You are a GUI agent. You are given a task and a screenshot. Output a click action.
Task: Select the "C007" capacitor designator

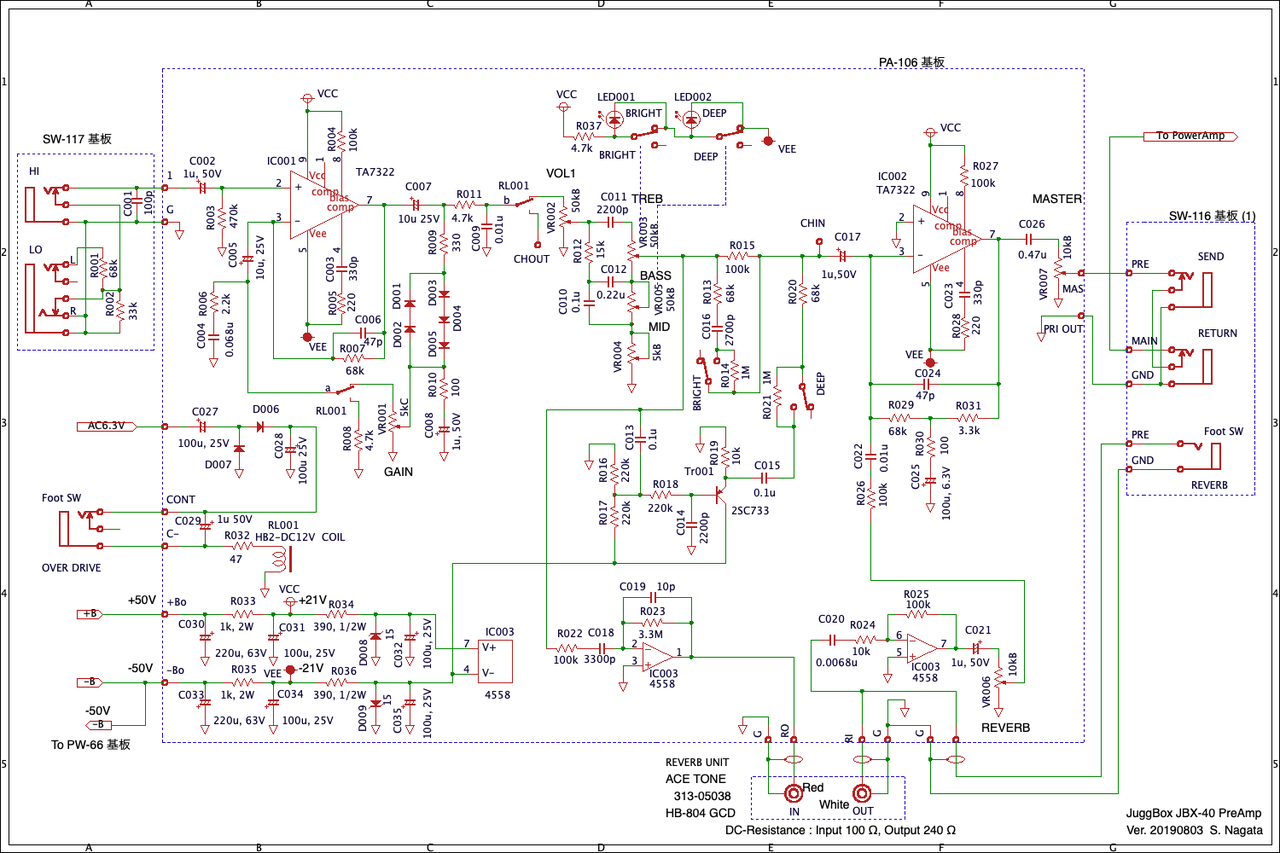pos(418,187)
